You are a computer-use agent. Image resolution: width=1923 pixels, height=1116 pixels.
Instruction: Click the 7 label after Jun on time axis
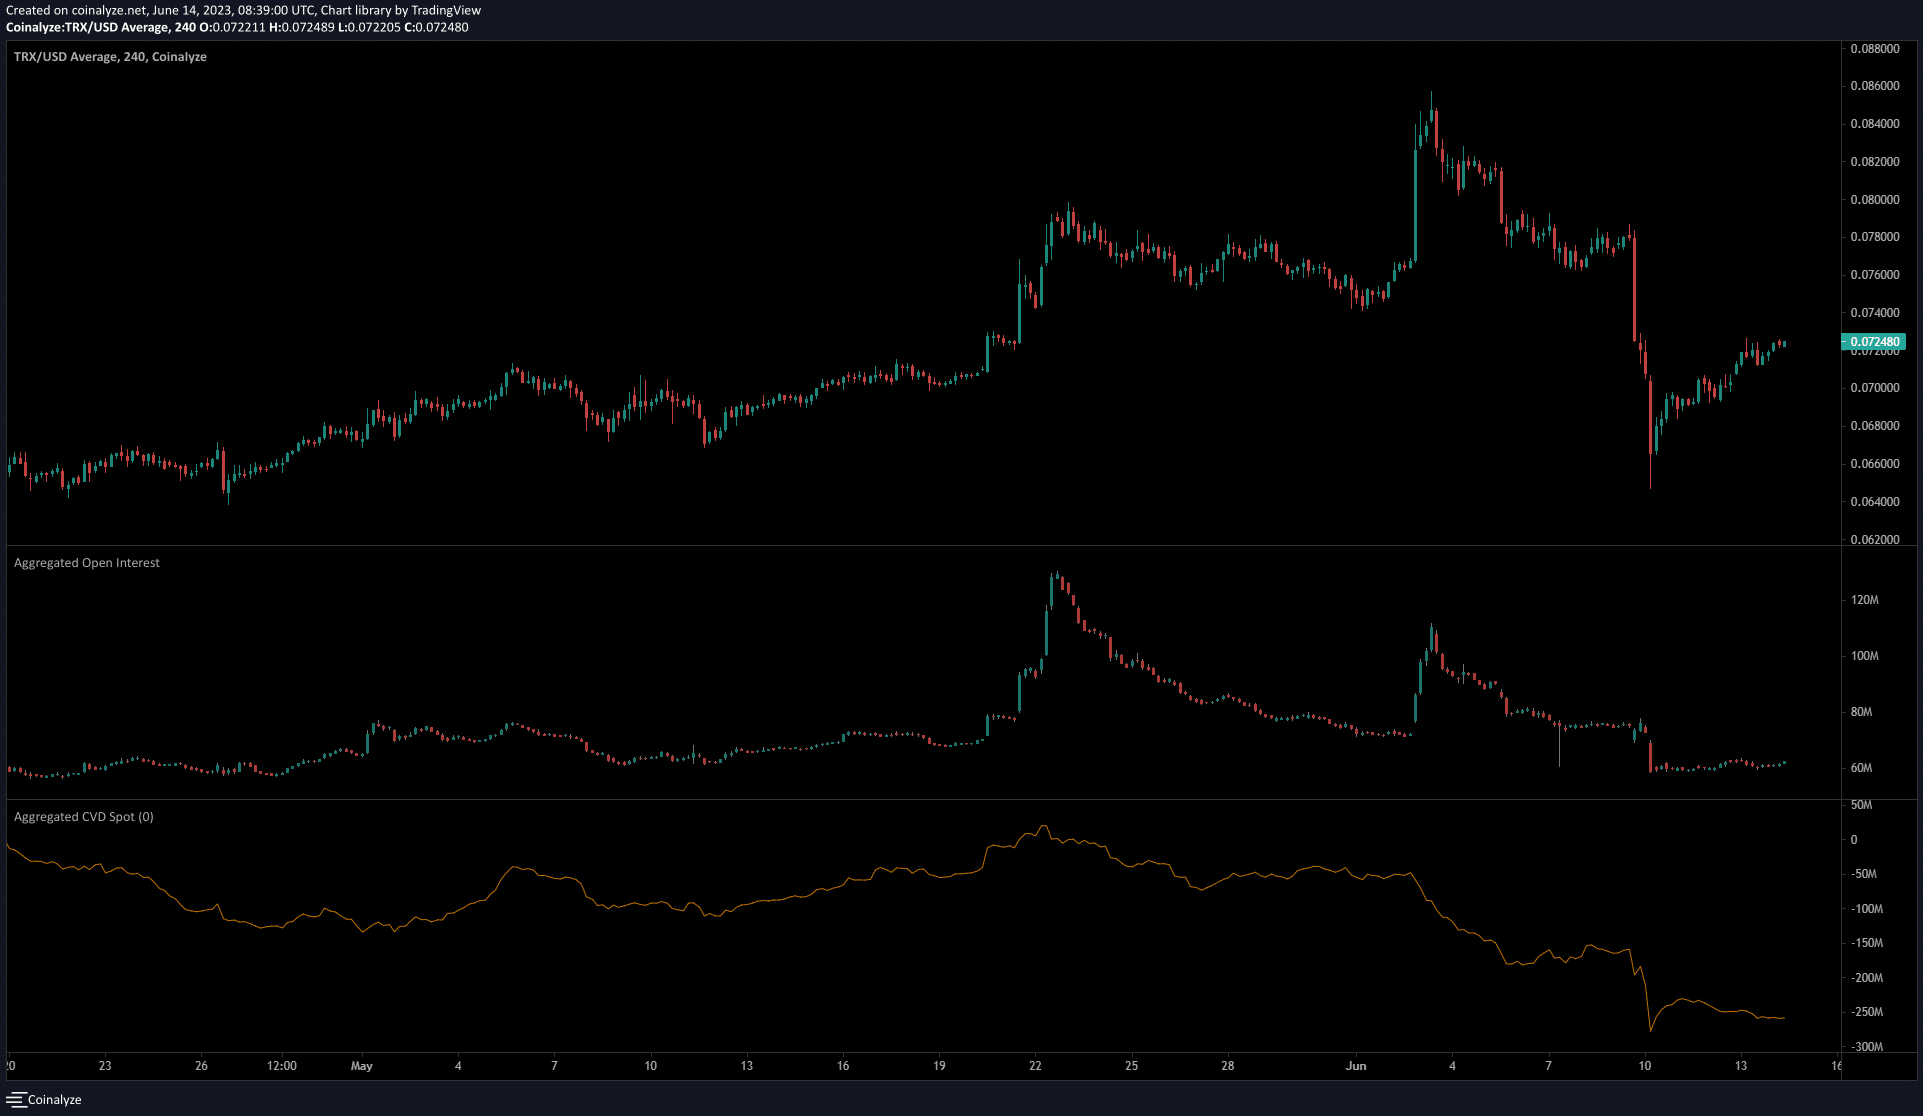coord(1549,1066)
